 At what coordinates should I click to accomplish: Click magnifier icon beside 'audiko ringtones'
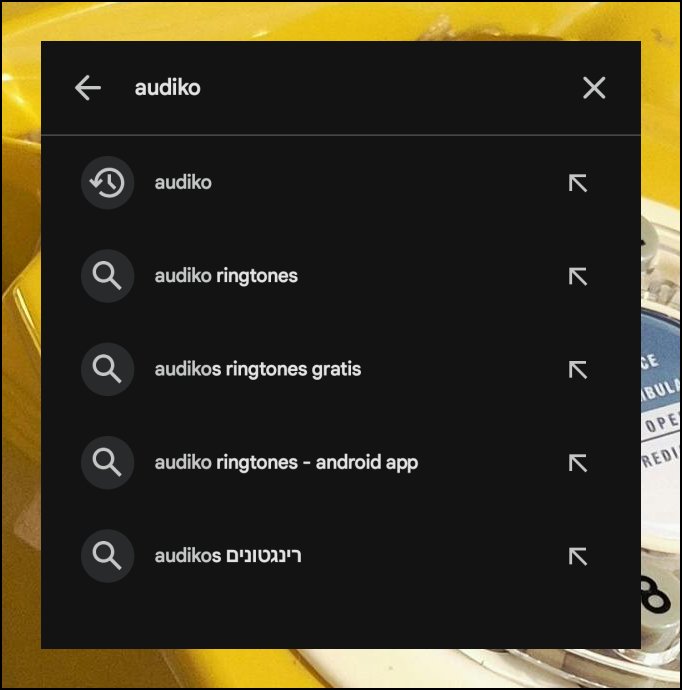pos(107,276)
